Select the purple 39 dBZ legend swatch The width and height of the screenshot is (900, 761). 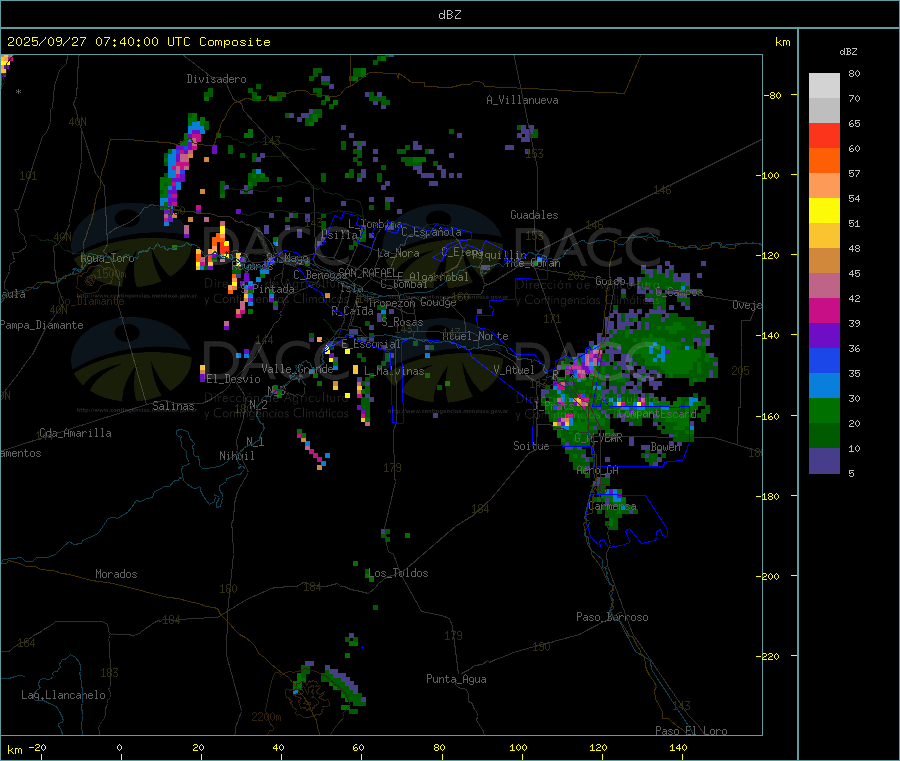pyautogui.click(x=824, y=335)
